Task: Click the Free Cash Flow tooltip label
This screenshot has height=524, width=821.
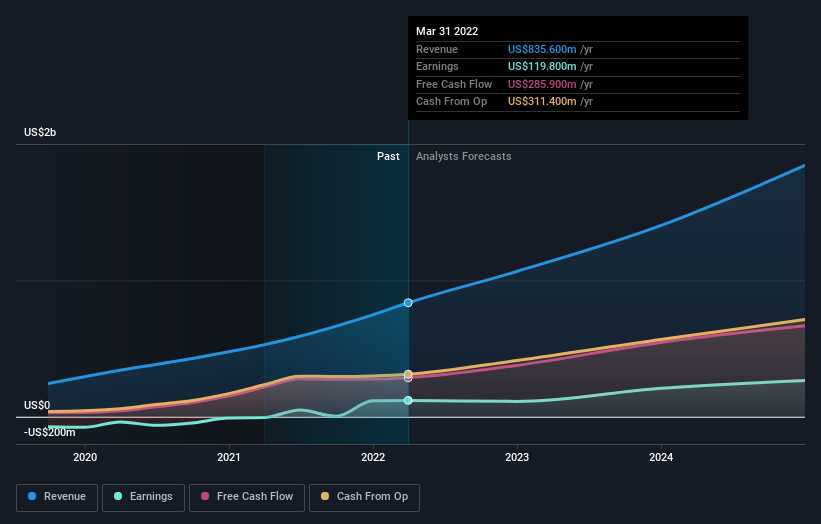Action: 454,84
